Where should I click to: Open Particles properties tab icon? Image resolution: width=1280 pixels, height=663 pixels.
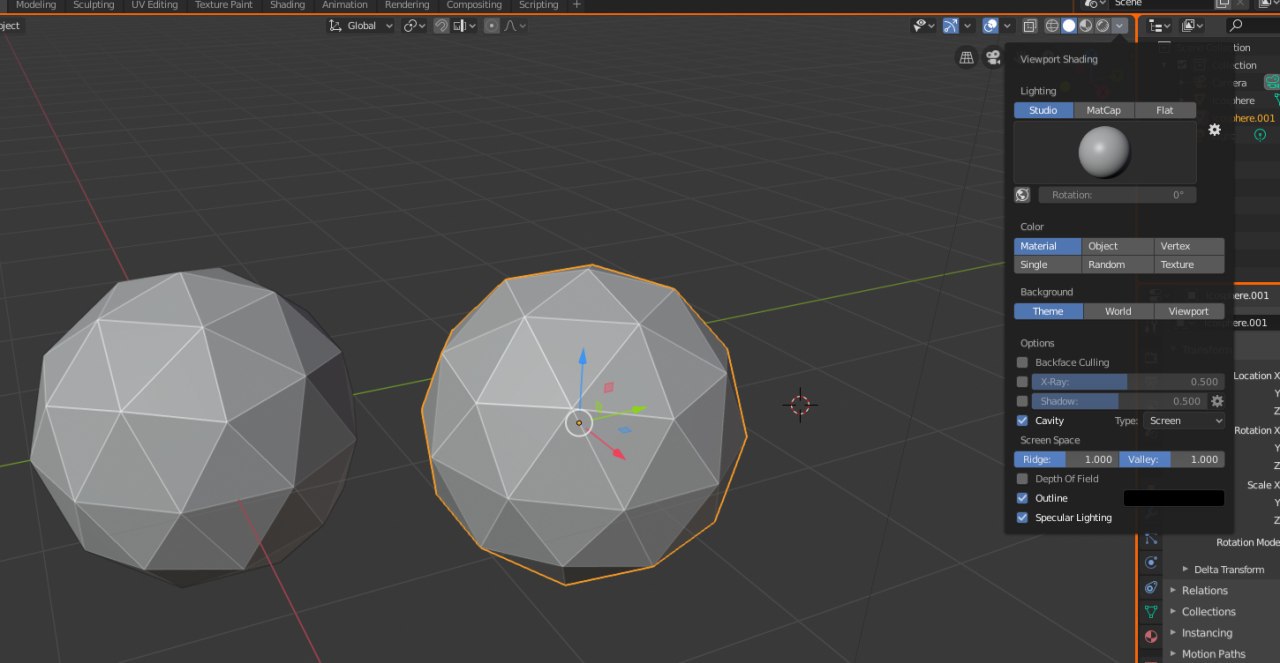click(x=1150, y=538)
